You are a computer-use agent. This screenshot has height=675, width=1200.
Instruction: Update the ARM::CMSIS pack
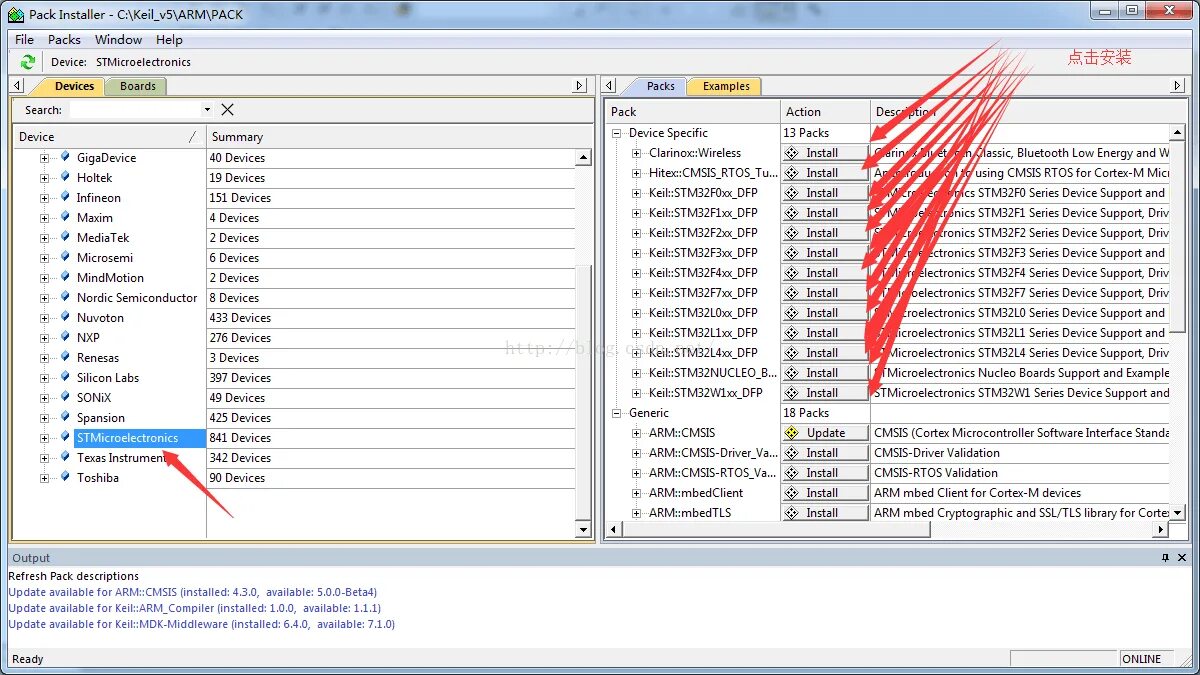click(x=825, y=433)
